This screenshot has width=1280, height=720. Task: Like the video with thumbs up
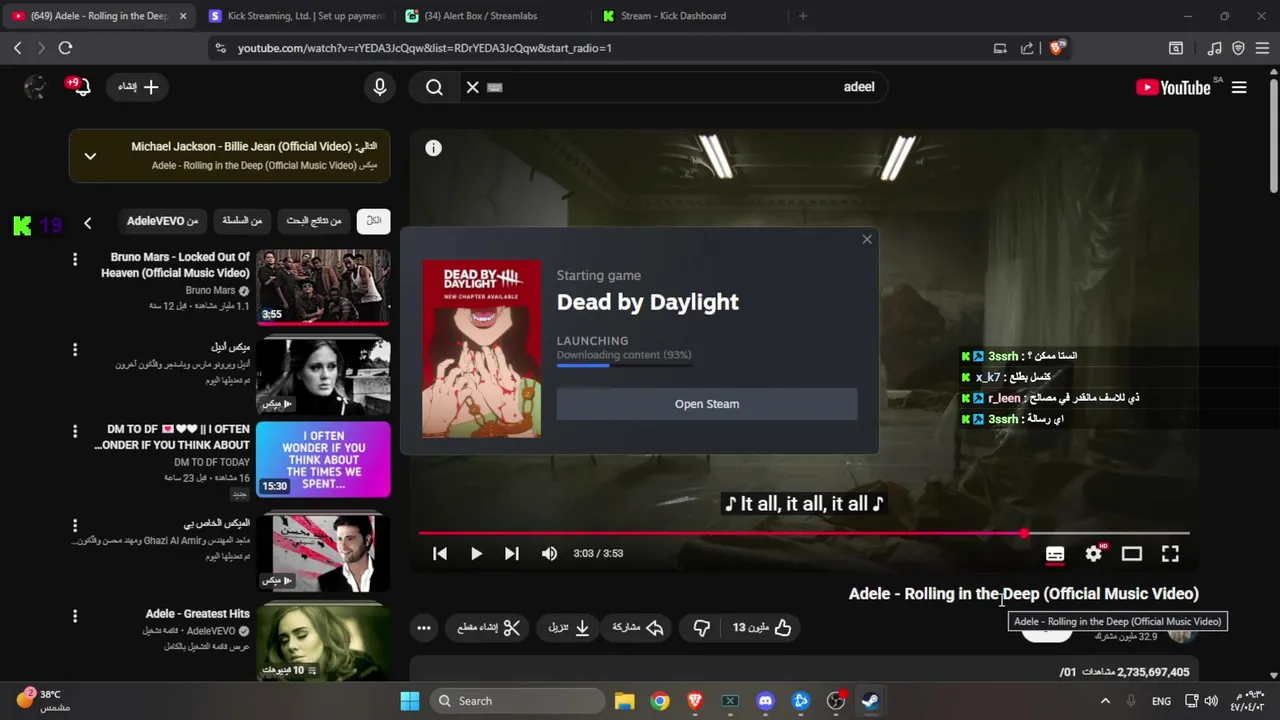tap(762, 627)
